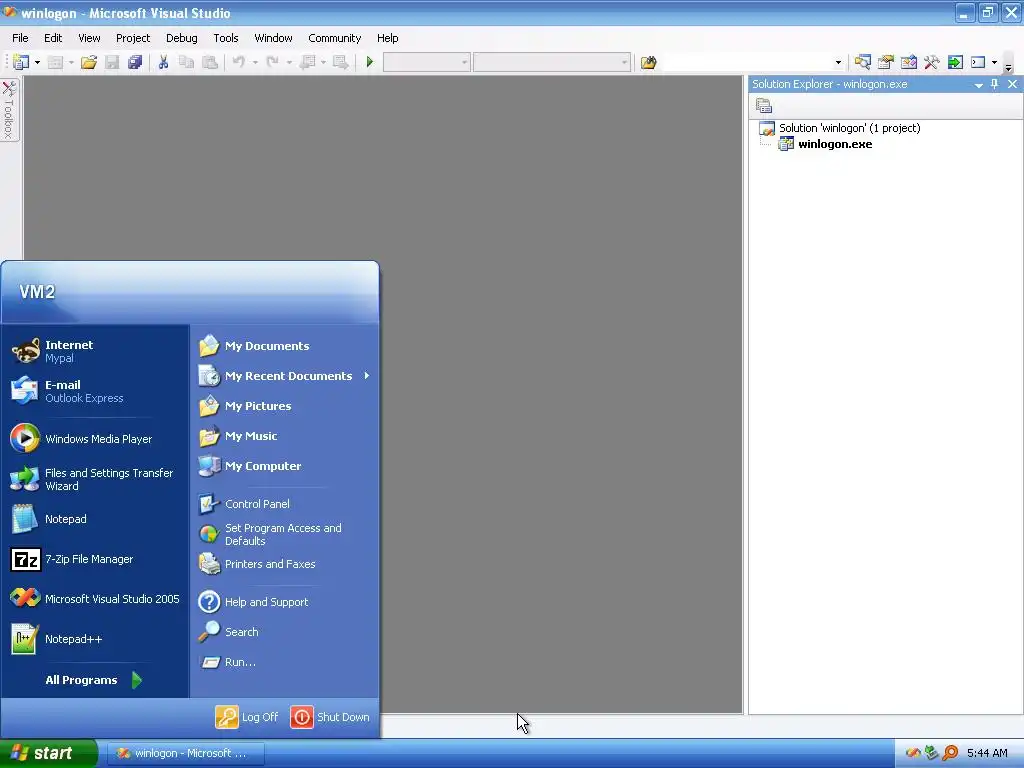Open the Window menu
The image size is (1024, 768).
point(273,38)
